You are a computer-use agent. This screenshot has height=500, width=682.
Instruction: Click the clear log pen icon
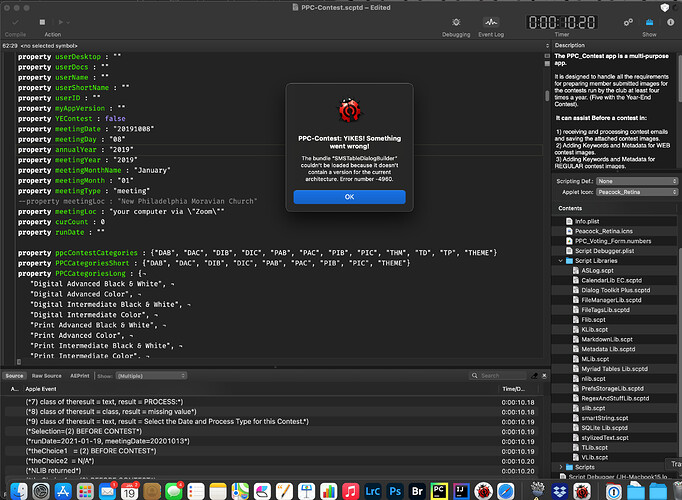click(x=535, y=376)
